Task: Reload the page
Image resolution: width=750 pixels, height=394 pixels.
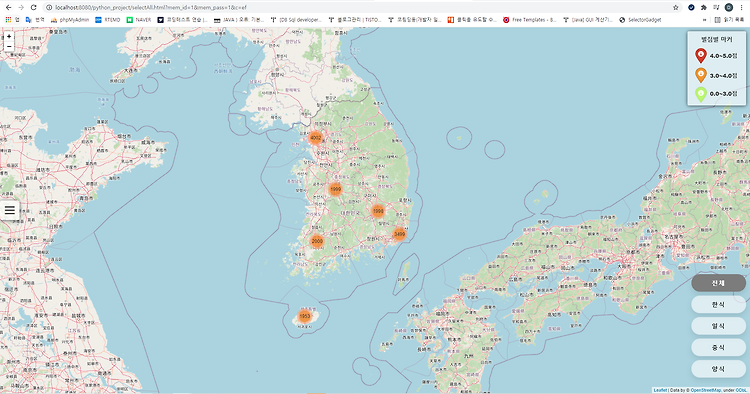Action: pyautogui.click(x=33, y=7)
